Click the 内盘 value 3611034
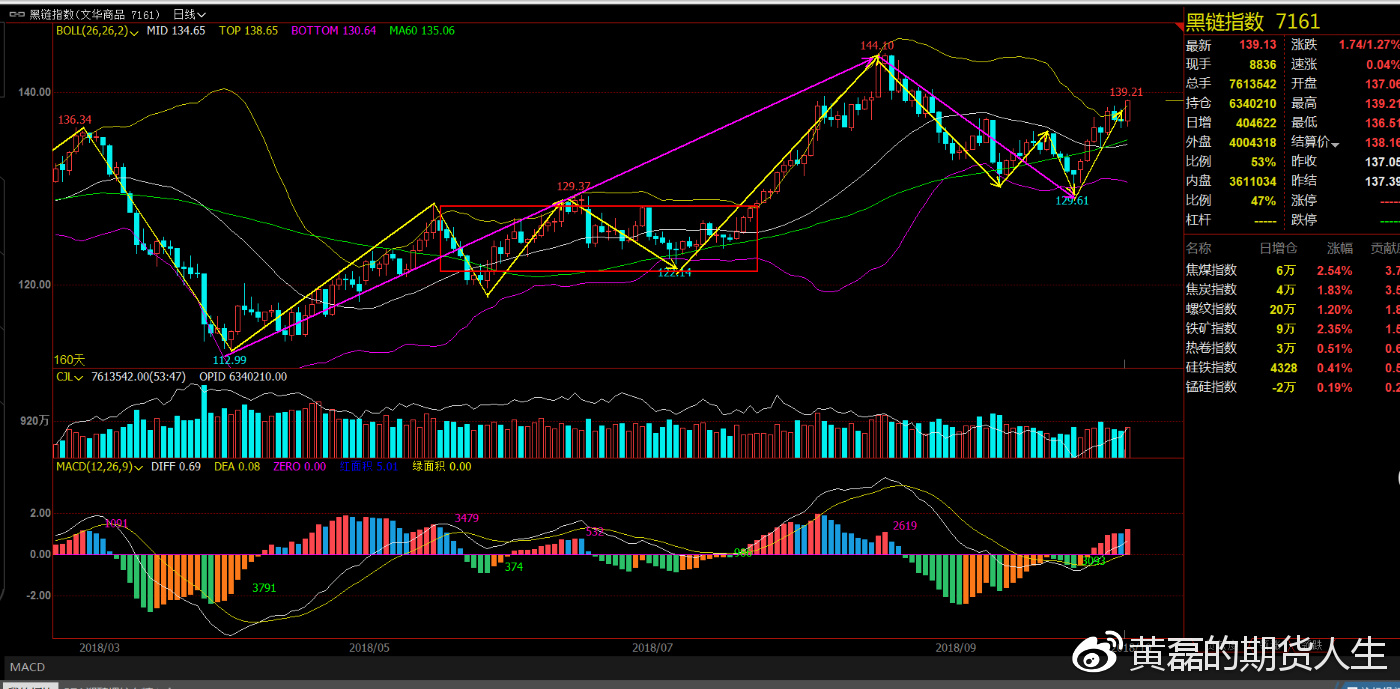 point(1252,181)
